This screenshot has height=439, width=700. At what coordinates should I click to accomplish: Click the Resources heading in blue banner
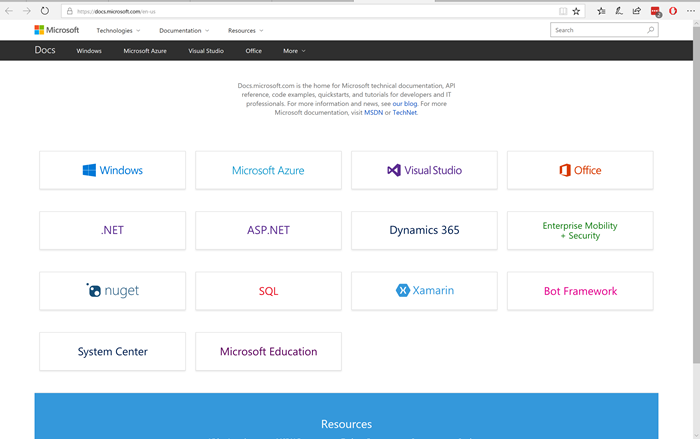pyautogui.click(x=346, y=424)
